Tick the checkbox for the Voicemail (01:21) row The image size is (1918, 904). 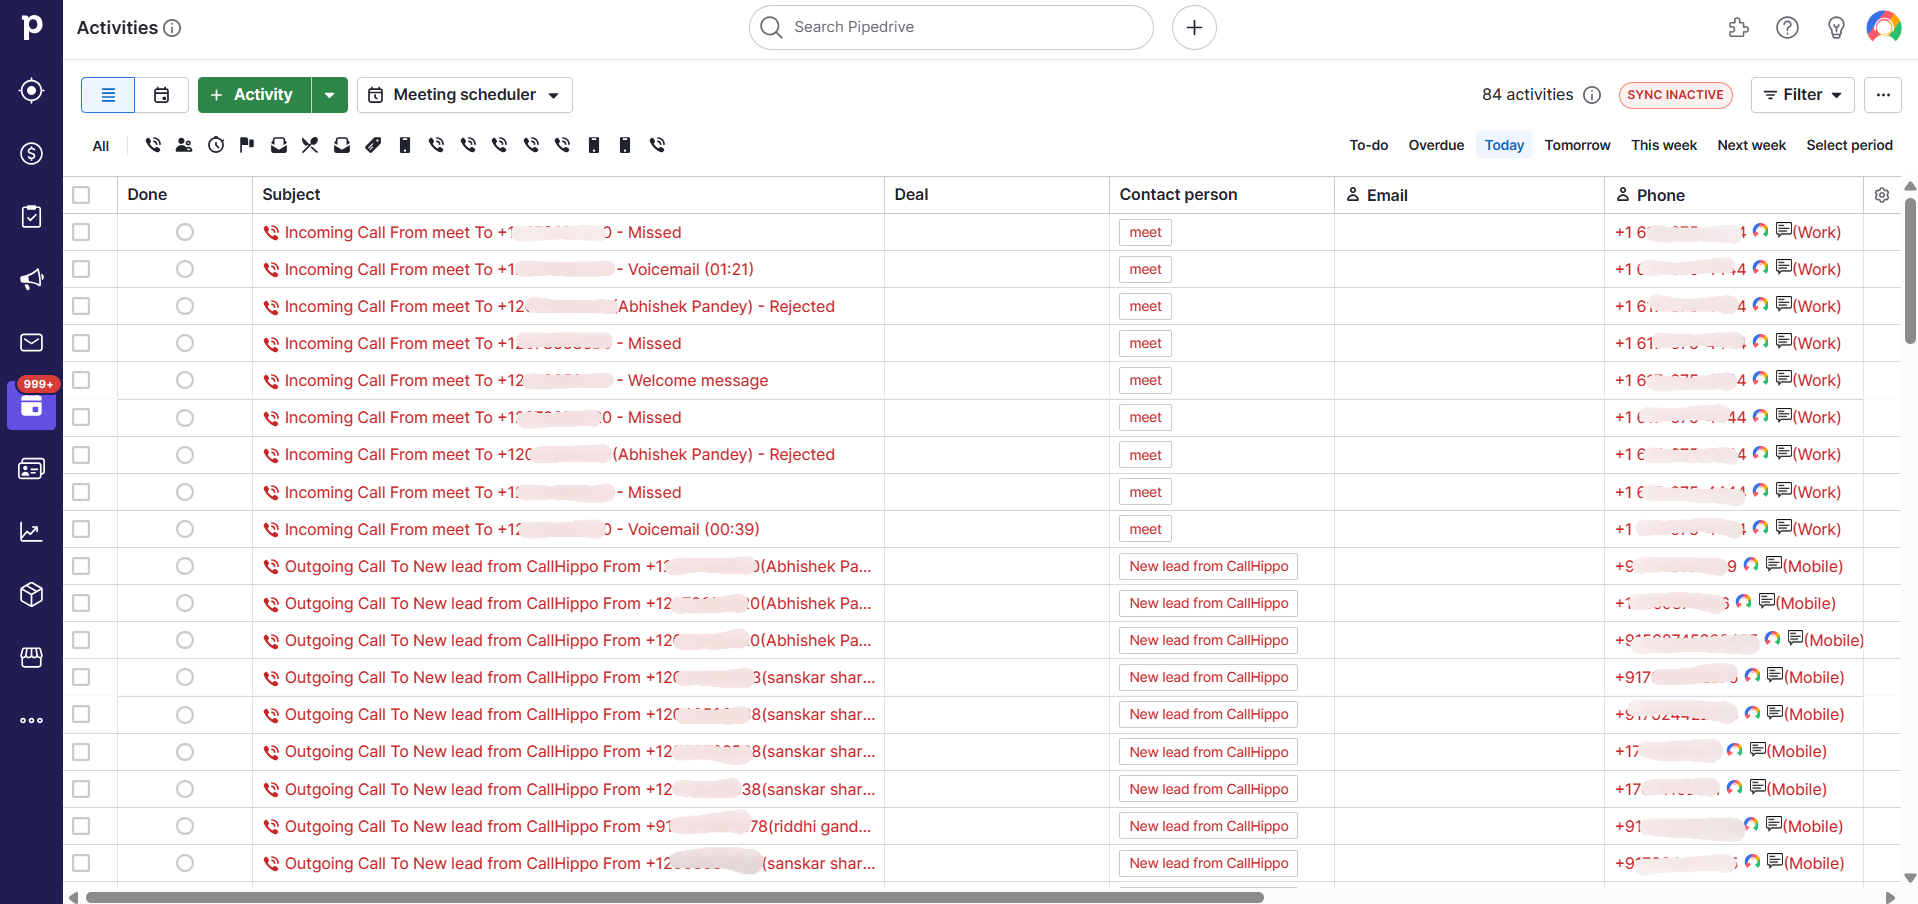[x=81, y=269]
